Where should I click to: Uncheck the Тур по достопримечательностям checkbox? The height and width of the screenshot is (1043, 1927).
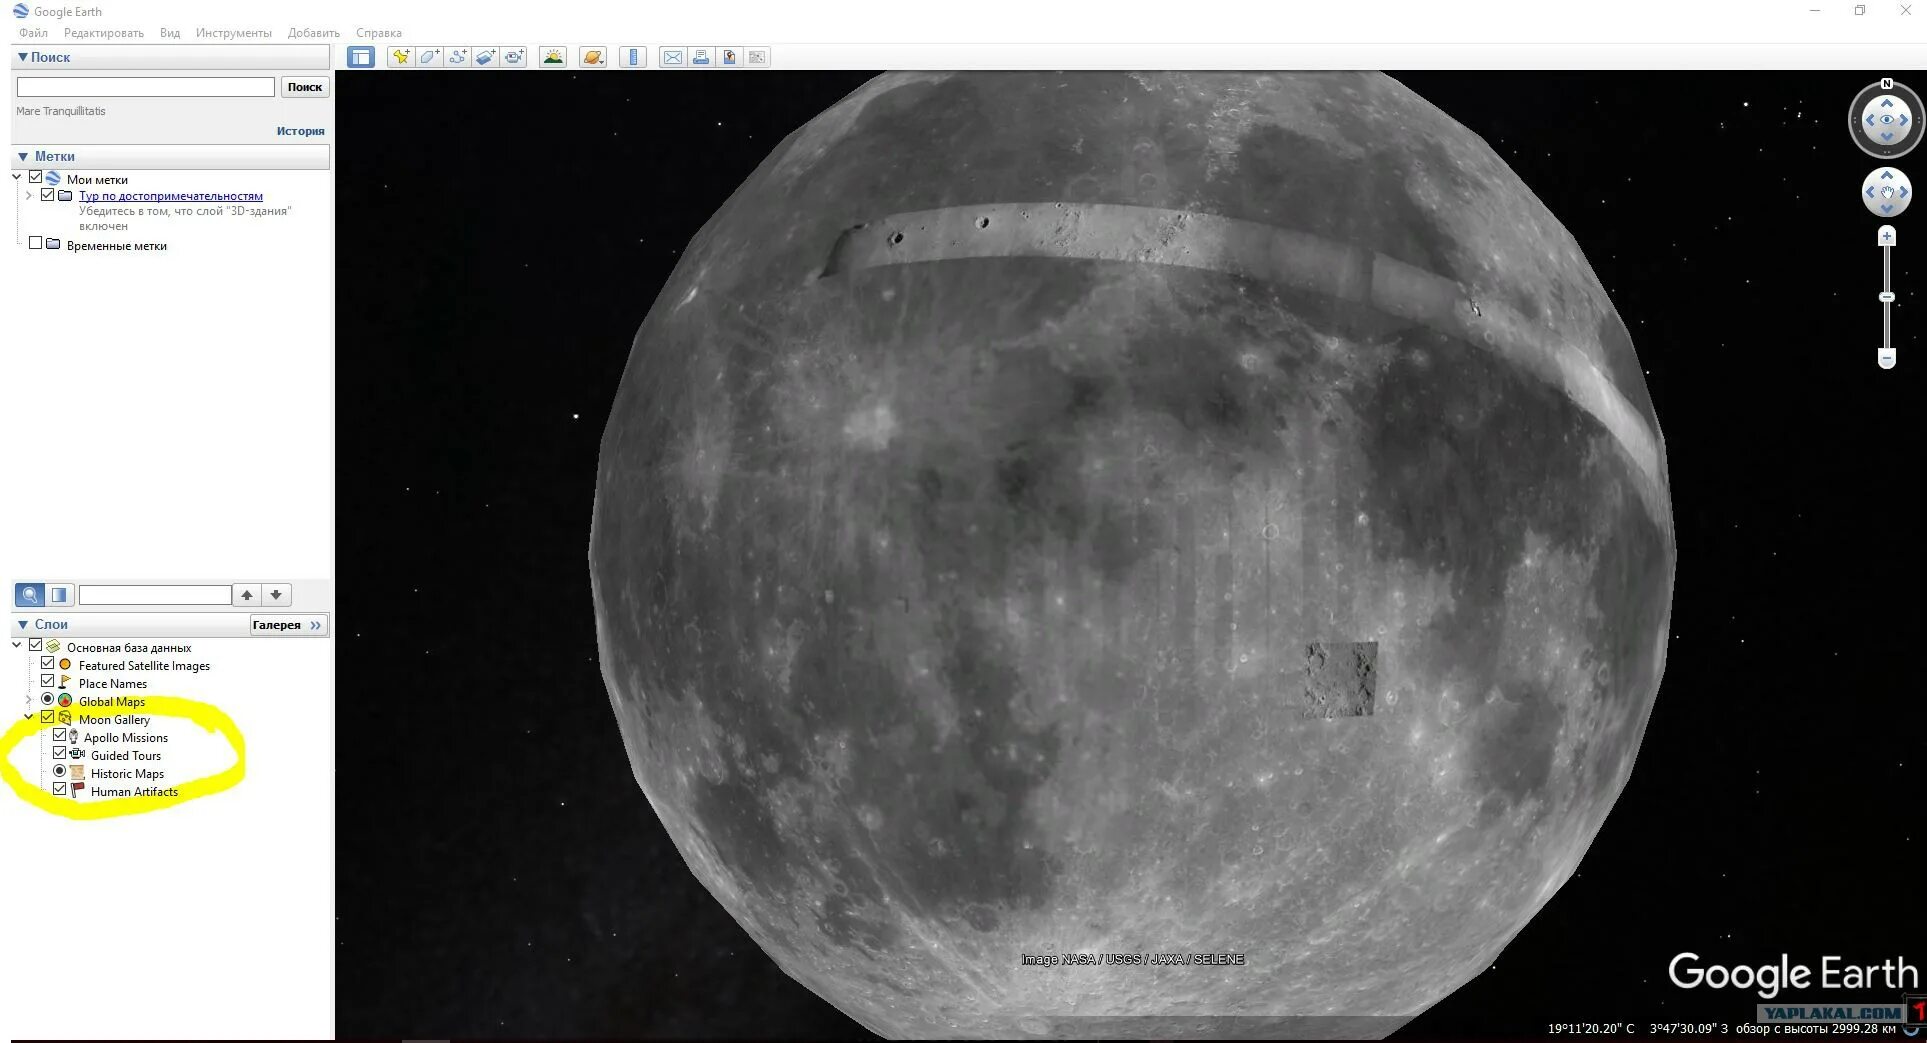[x=47, y=195]
